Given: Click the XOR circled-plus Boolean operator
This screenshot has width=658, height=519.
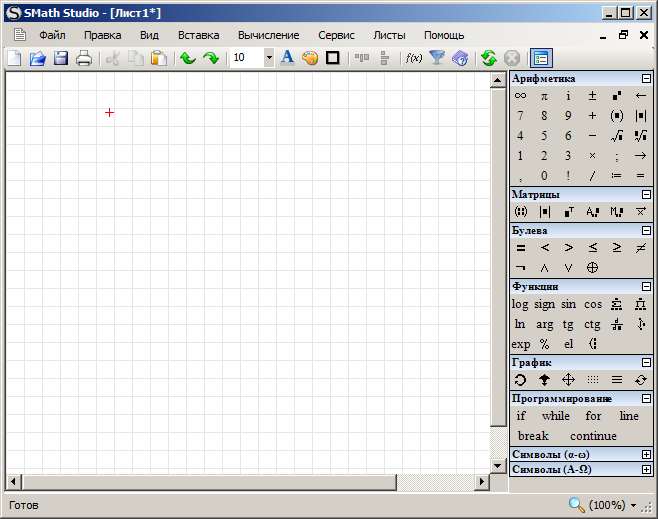Looking at the screenshot, I should (x=592, y=268).
